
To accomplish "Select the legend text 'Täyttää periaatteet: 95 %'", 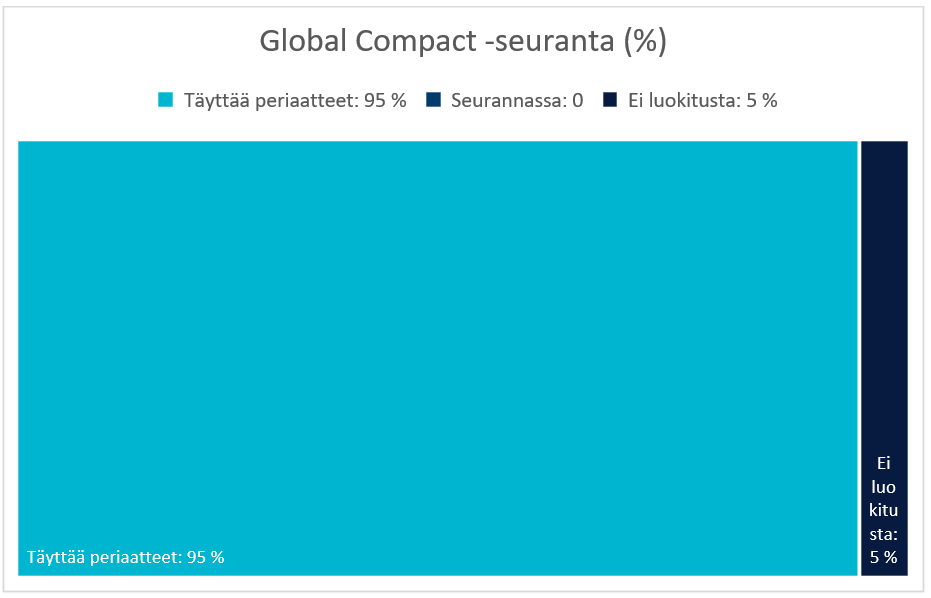I will [294, 100].
